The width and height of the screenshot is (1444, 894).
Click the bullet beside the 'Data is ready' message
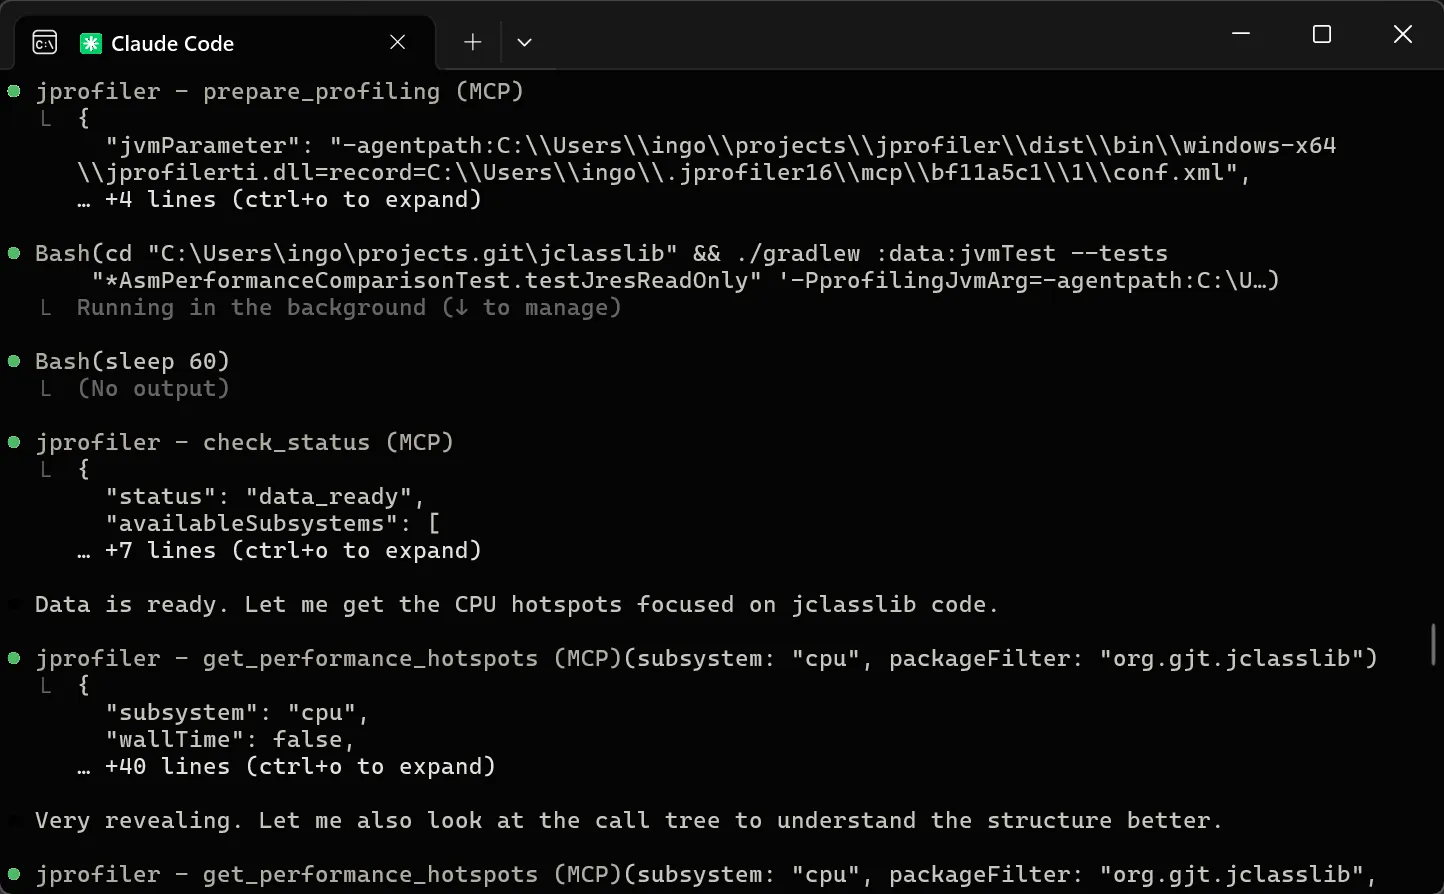click(x=14, y=602)
